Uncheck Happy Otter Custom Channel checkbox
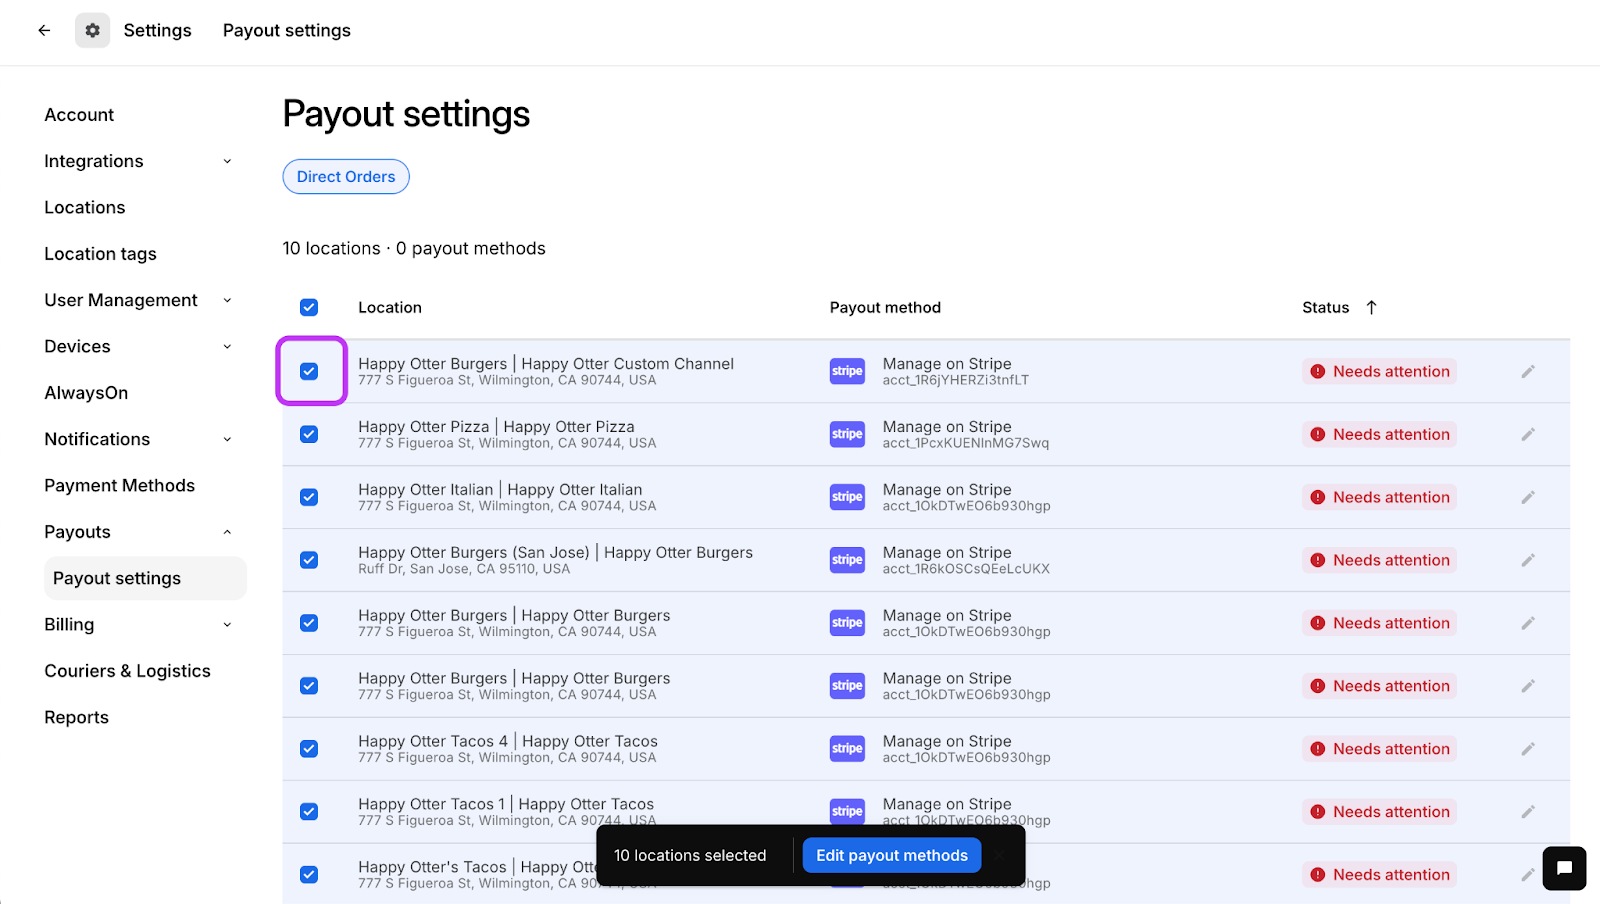The image size is (1600, 904). [309, 371]
